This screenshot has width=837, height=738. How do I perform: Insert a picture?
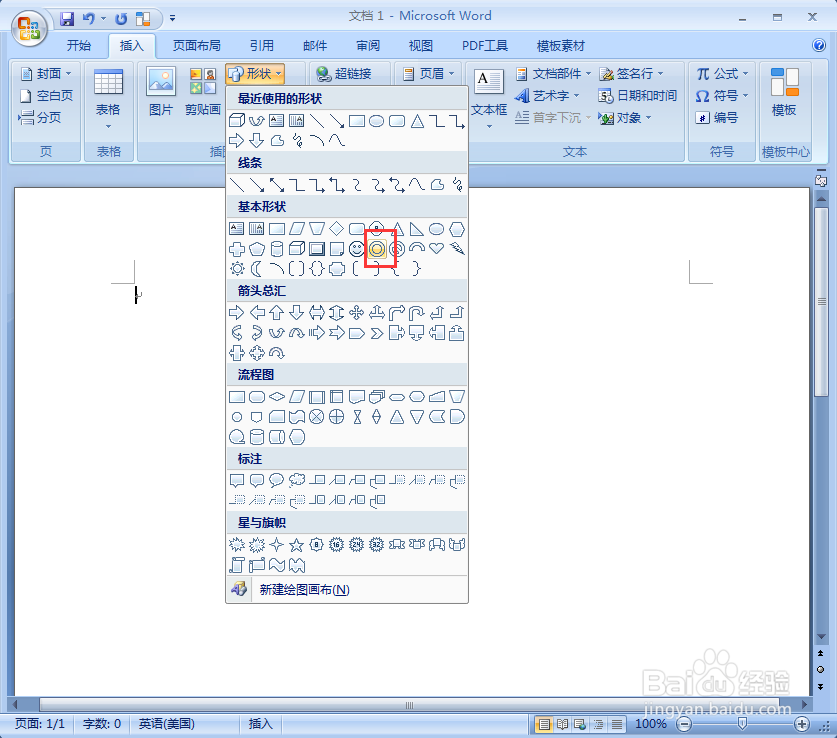tap(161, 93)
